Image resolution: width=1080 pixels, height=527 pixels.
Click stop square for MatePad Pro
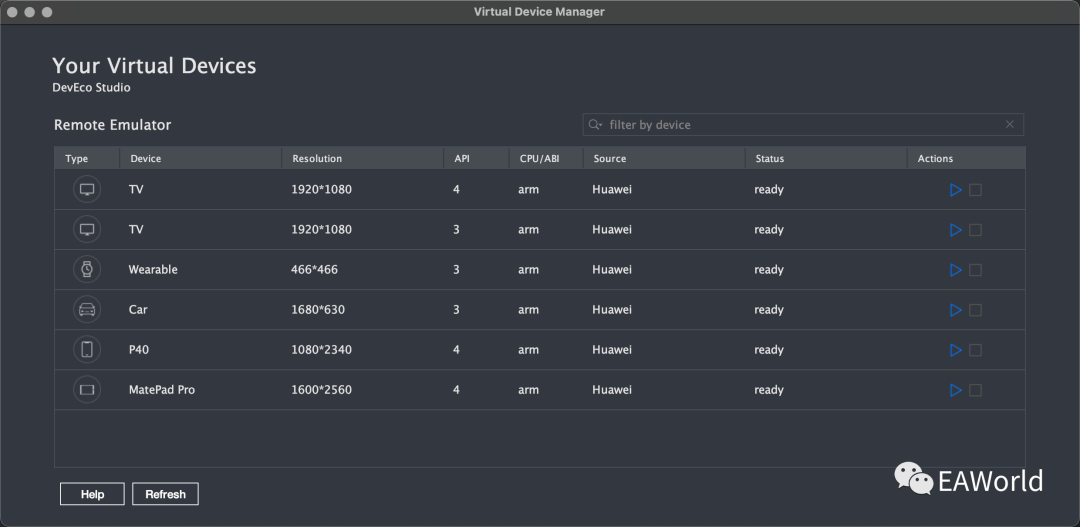[x=975, y=390]
